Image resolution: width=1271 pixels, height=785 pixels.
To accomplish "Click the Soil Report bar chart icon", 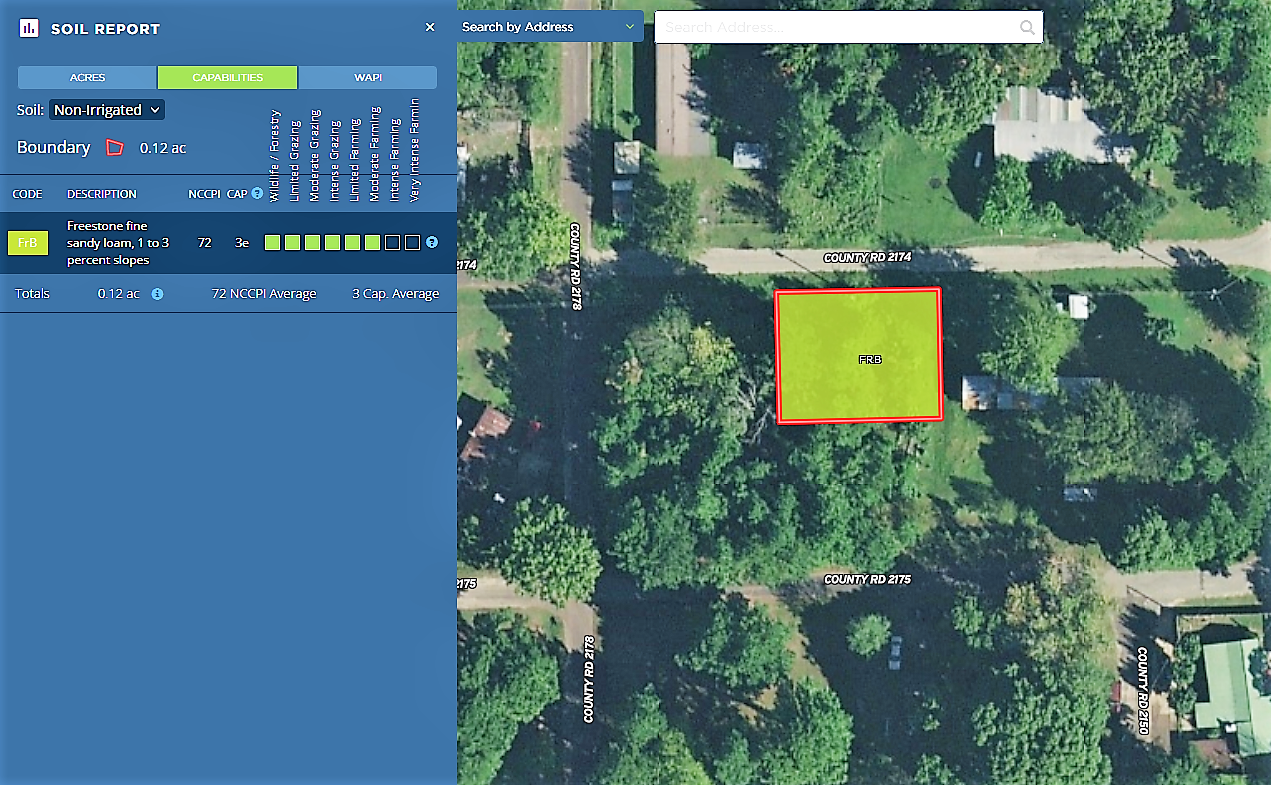I will coord(29,28).
